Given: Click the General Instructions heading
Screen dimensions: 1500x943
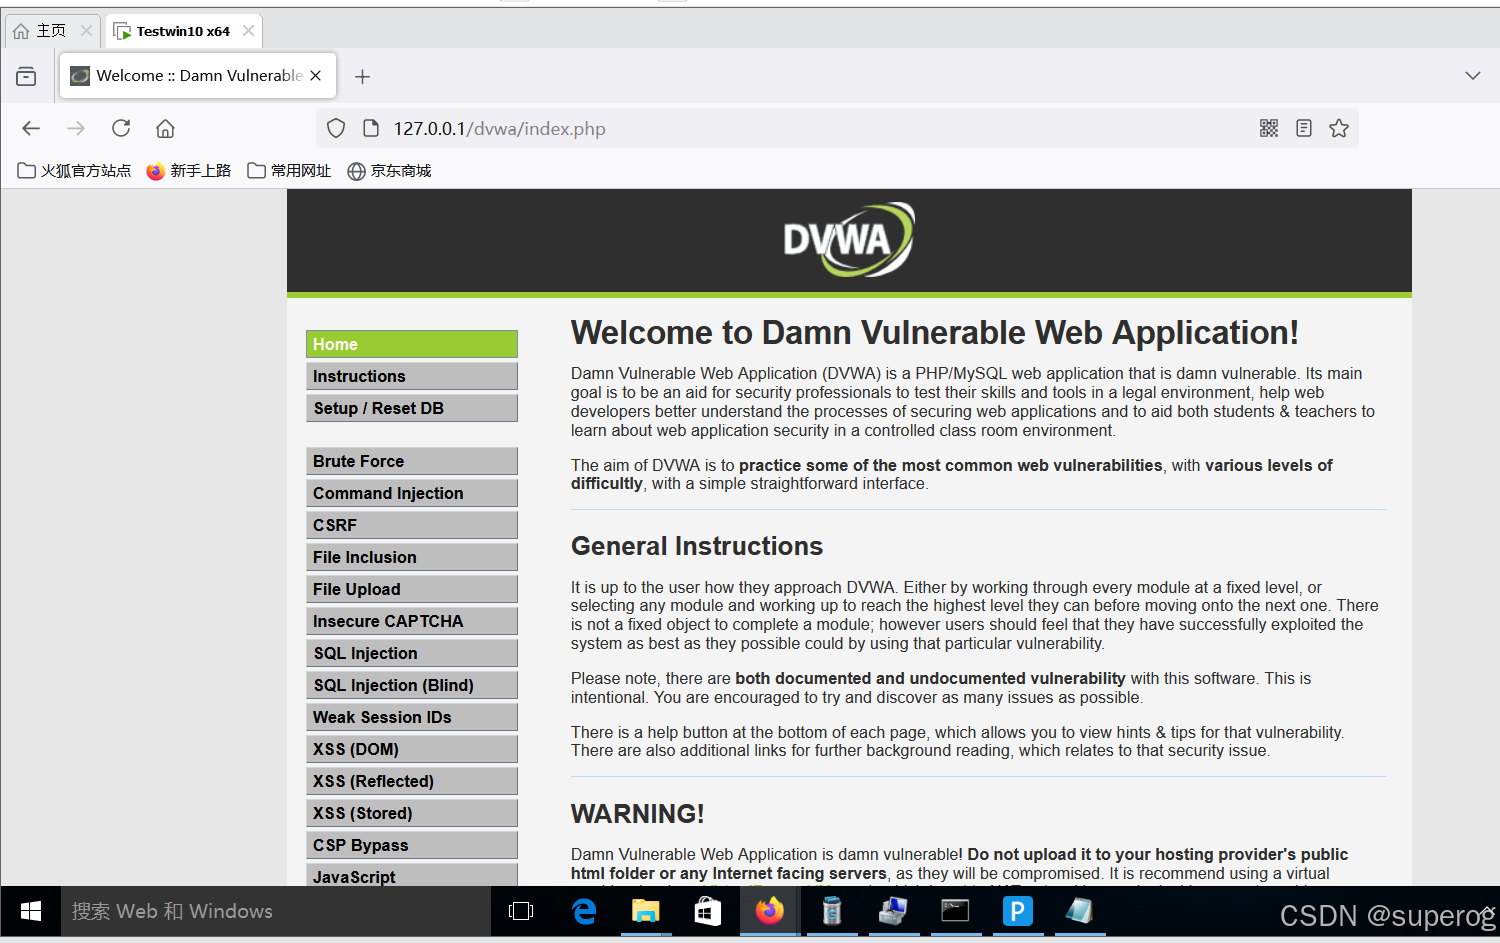Looking at the screenshot, I should click(697, 546).
